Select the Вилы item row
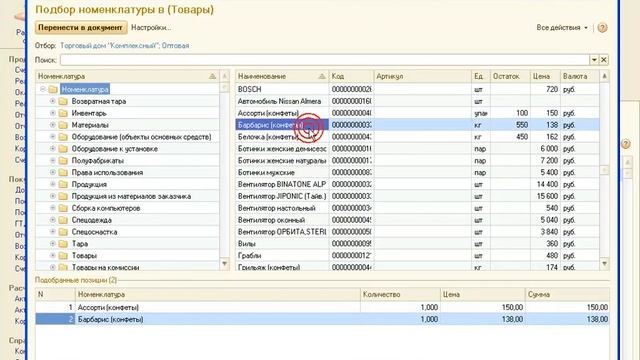The width and height of the screenshot is (640, 360). pos(417,244)
